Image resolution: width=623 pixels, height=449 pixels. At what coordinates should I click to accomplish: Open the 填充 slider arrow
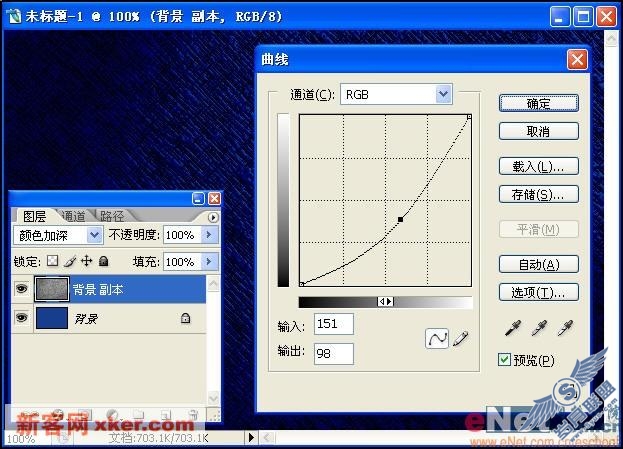point(209,261)
